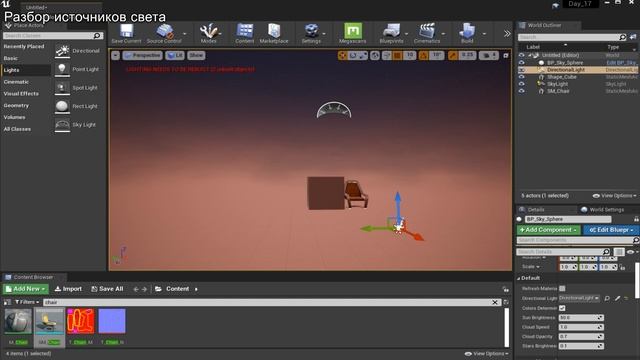Open the Show flags dropdown

pos(196,55)
